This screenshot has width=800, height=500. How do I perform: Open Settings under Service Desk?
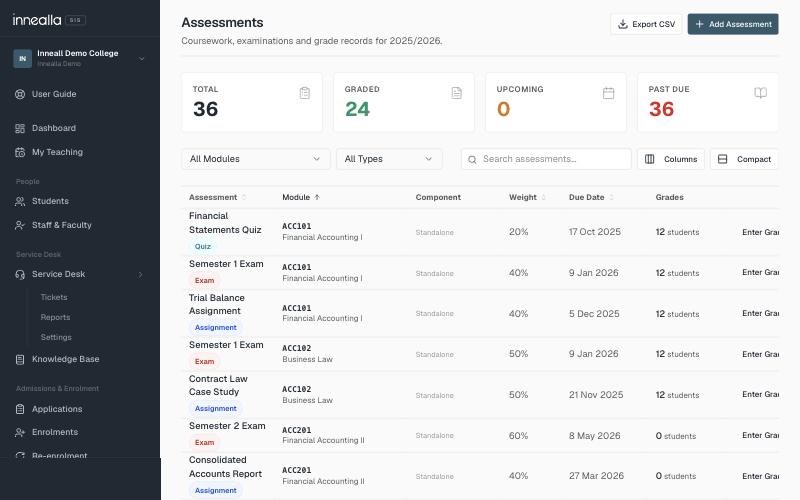[x=56, y=337]
